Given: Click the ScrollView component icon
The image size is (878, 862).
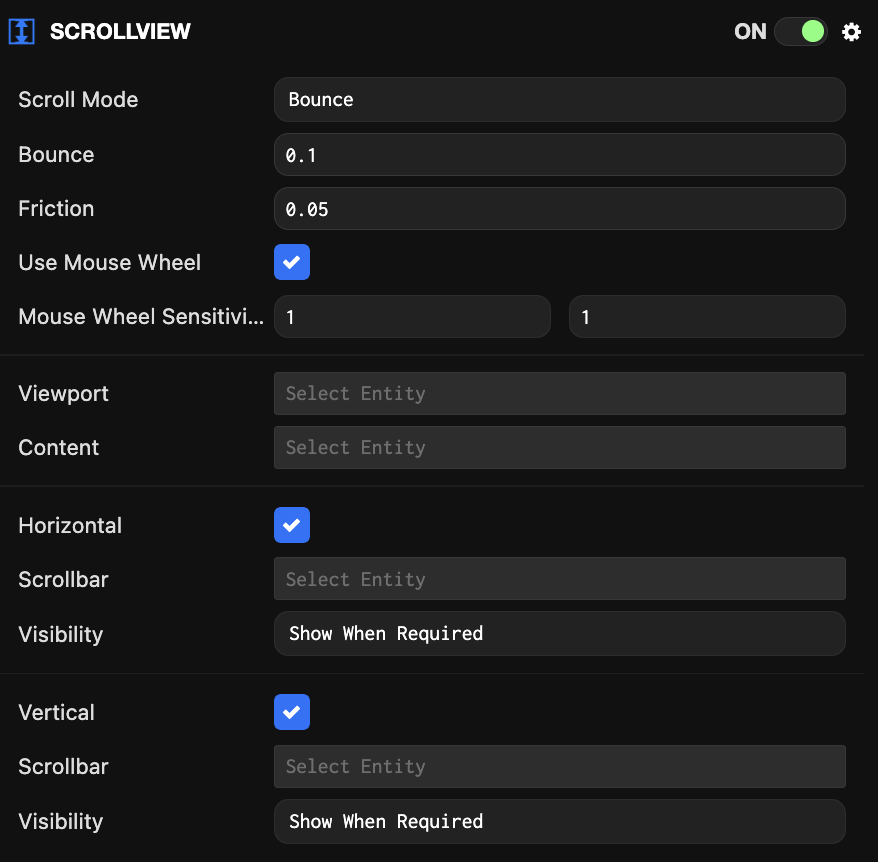Looking at the screenshot, I should [x=23, y=31].
